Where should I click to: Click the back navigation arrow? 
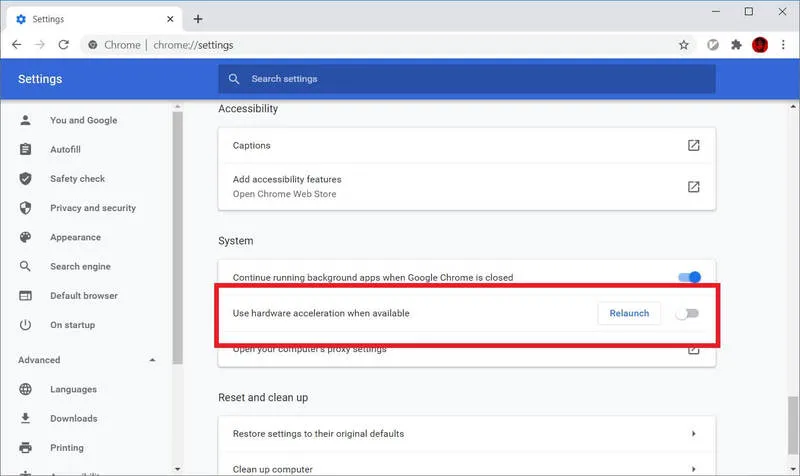[16, 45]
